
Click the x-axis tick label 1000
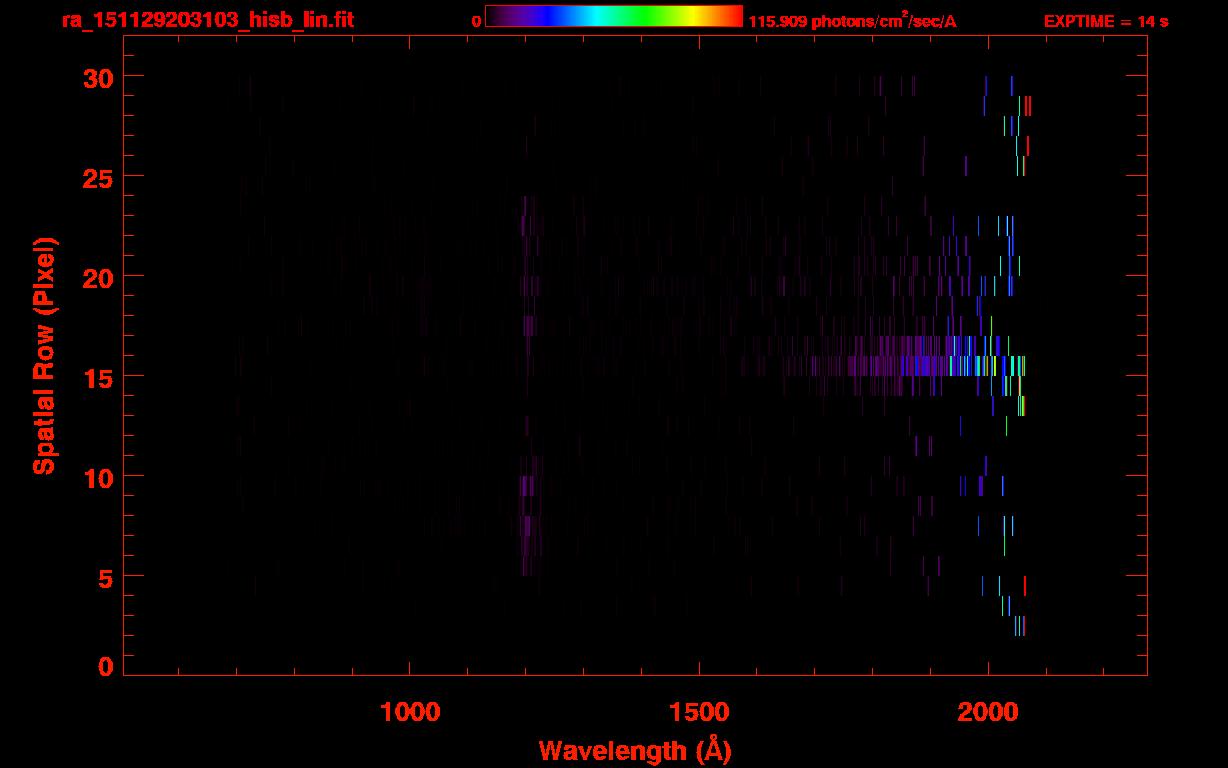tap(409, 712)
